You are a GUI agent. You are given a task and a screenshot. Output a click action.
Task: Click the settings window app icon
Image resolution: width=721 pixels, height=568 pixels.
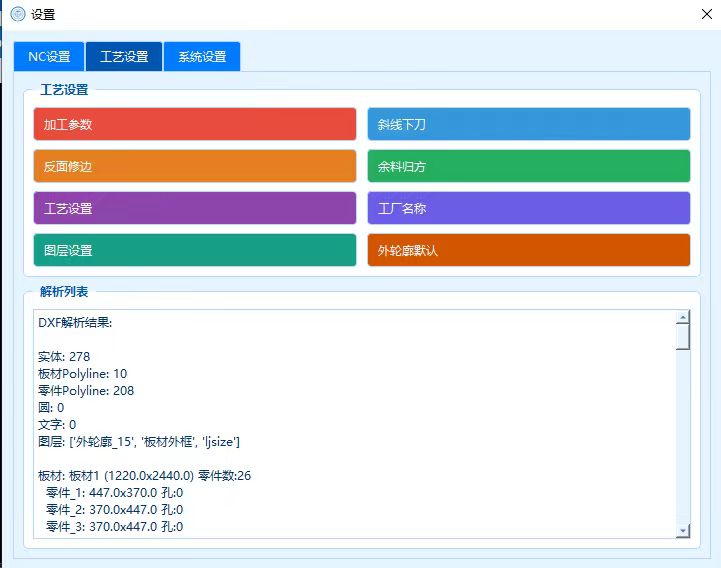(17, 14)
